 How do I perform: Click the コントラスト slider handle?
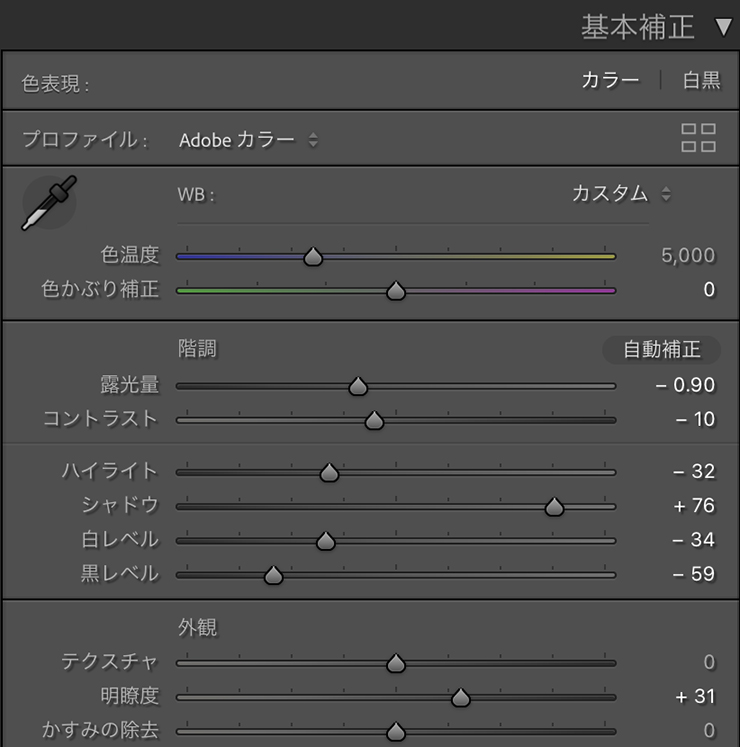tap(374, 420)
